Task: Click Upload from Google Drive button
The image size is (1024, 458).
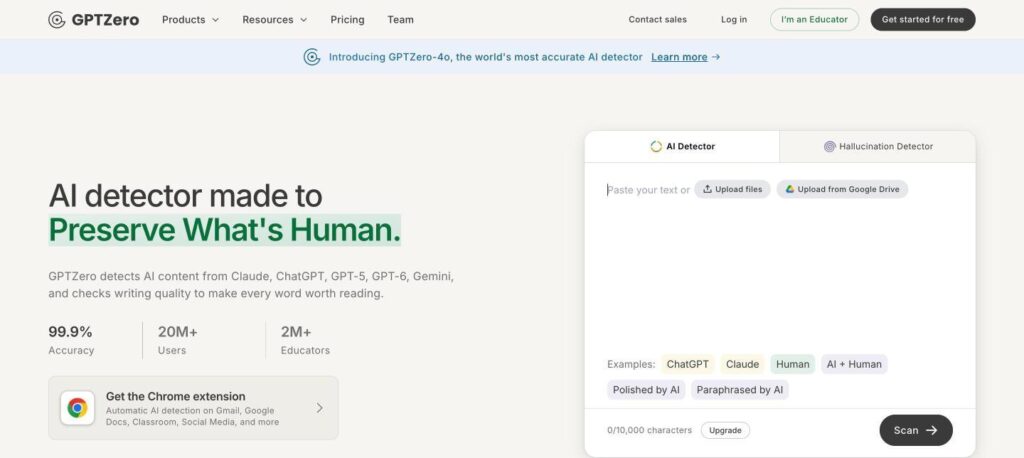Action: click(x=842, y=189)
